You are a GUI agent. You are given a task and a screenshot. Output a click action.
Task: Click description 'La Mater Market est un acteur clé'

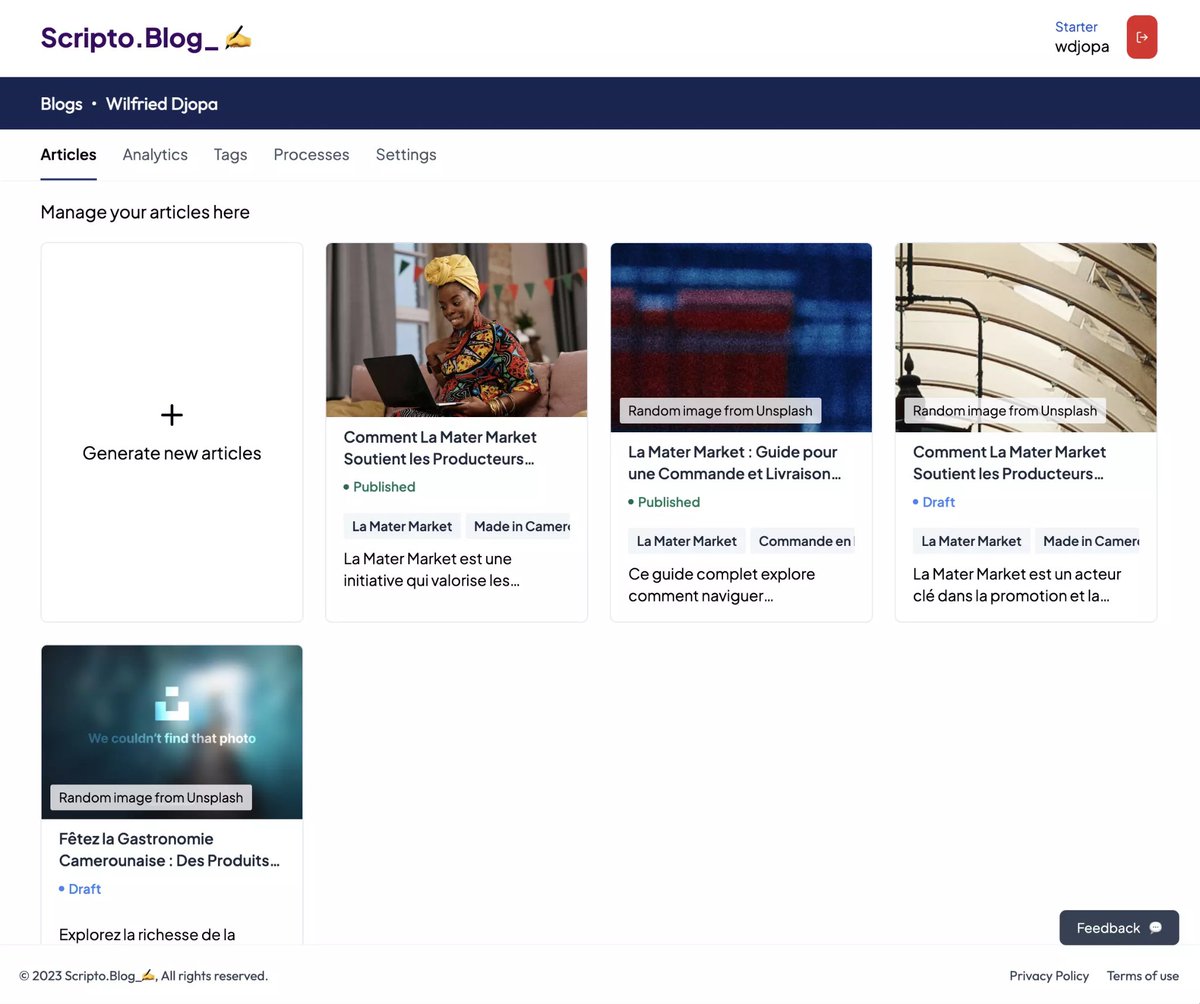coord(1017,585)
